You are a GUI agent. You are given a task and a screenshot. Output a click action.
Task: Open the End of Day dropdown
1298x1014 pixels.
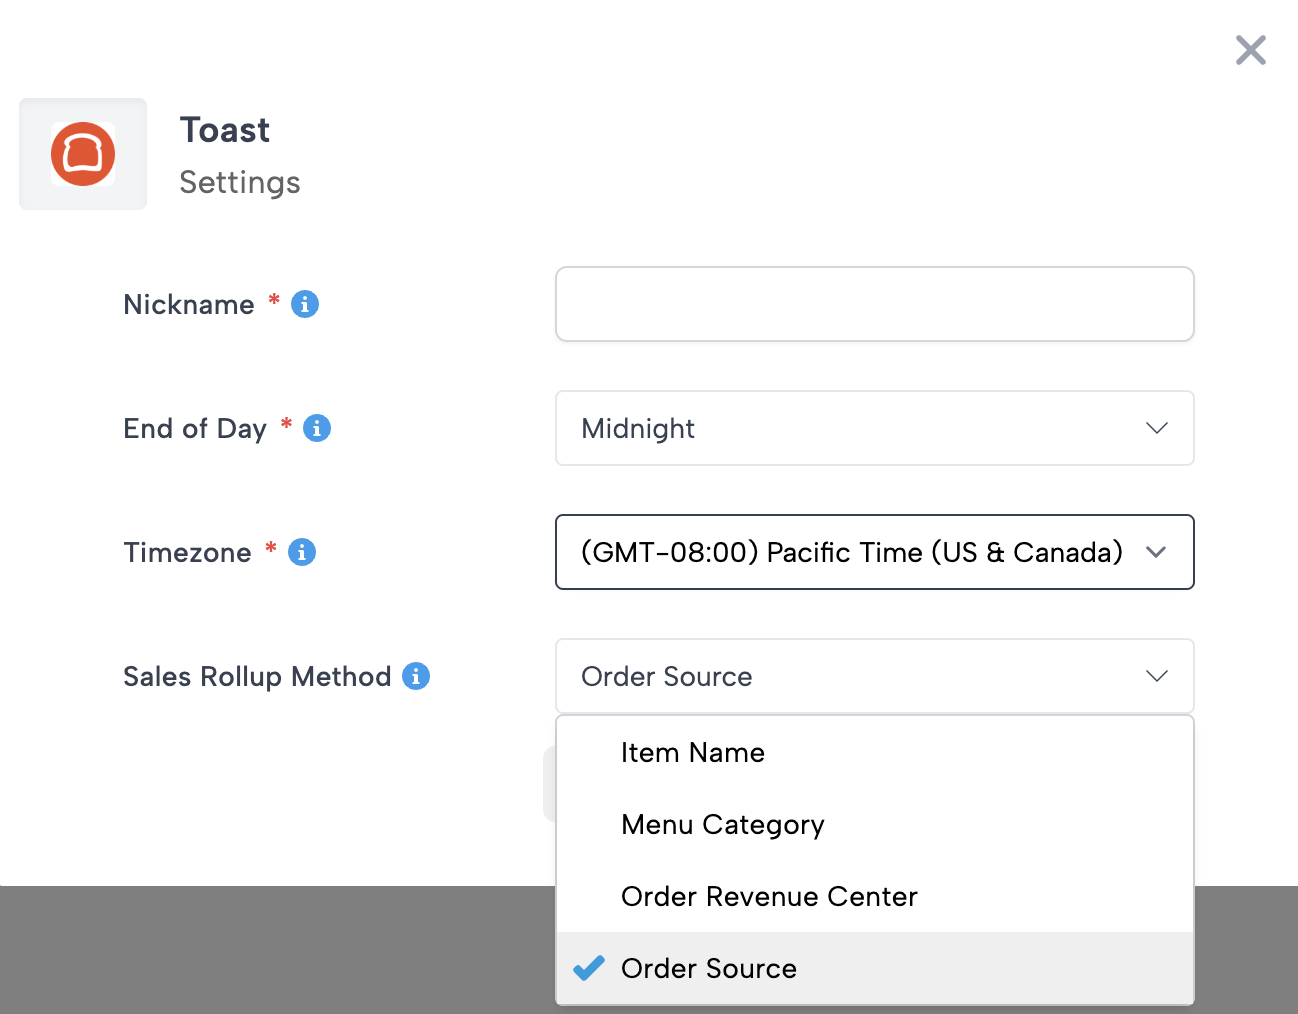(874, 428)
